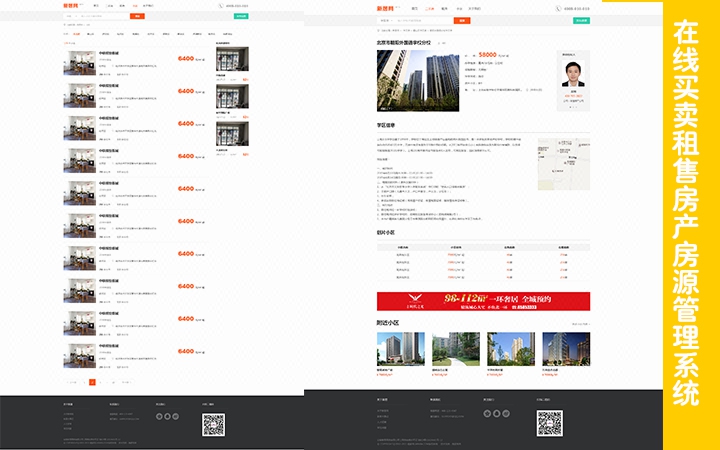Click the orange site logo on right page
This screenshot has width=720, height=450.
[385, 8]
